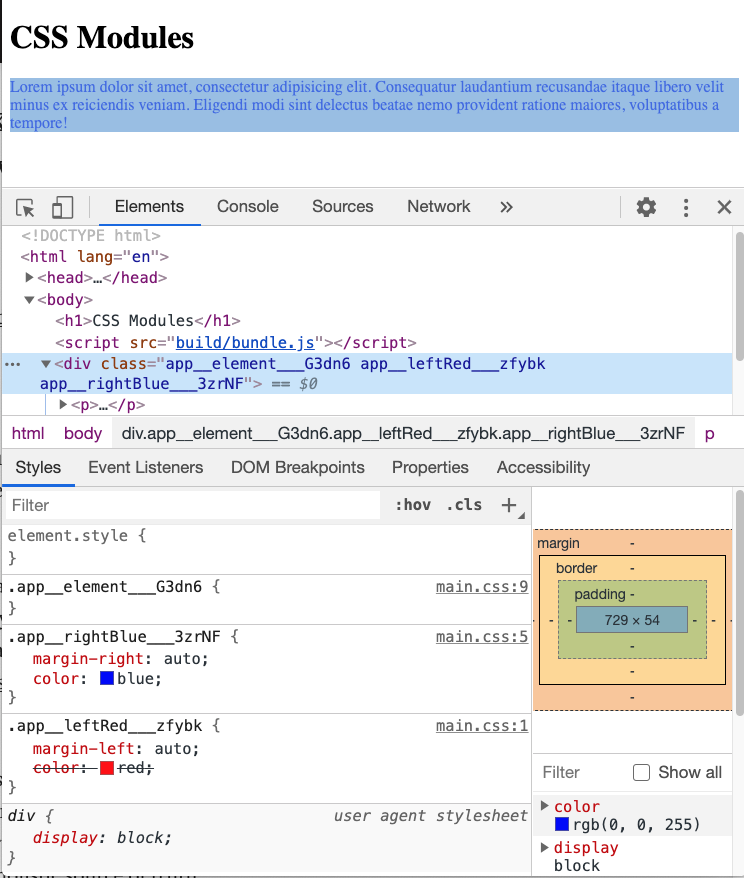
Task: Open the Sources tab
Action: point(343,207)
